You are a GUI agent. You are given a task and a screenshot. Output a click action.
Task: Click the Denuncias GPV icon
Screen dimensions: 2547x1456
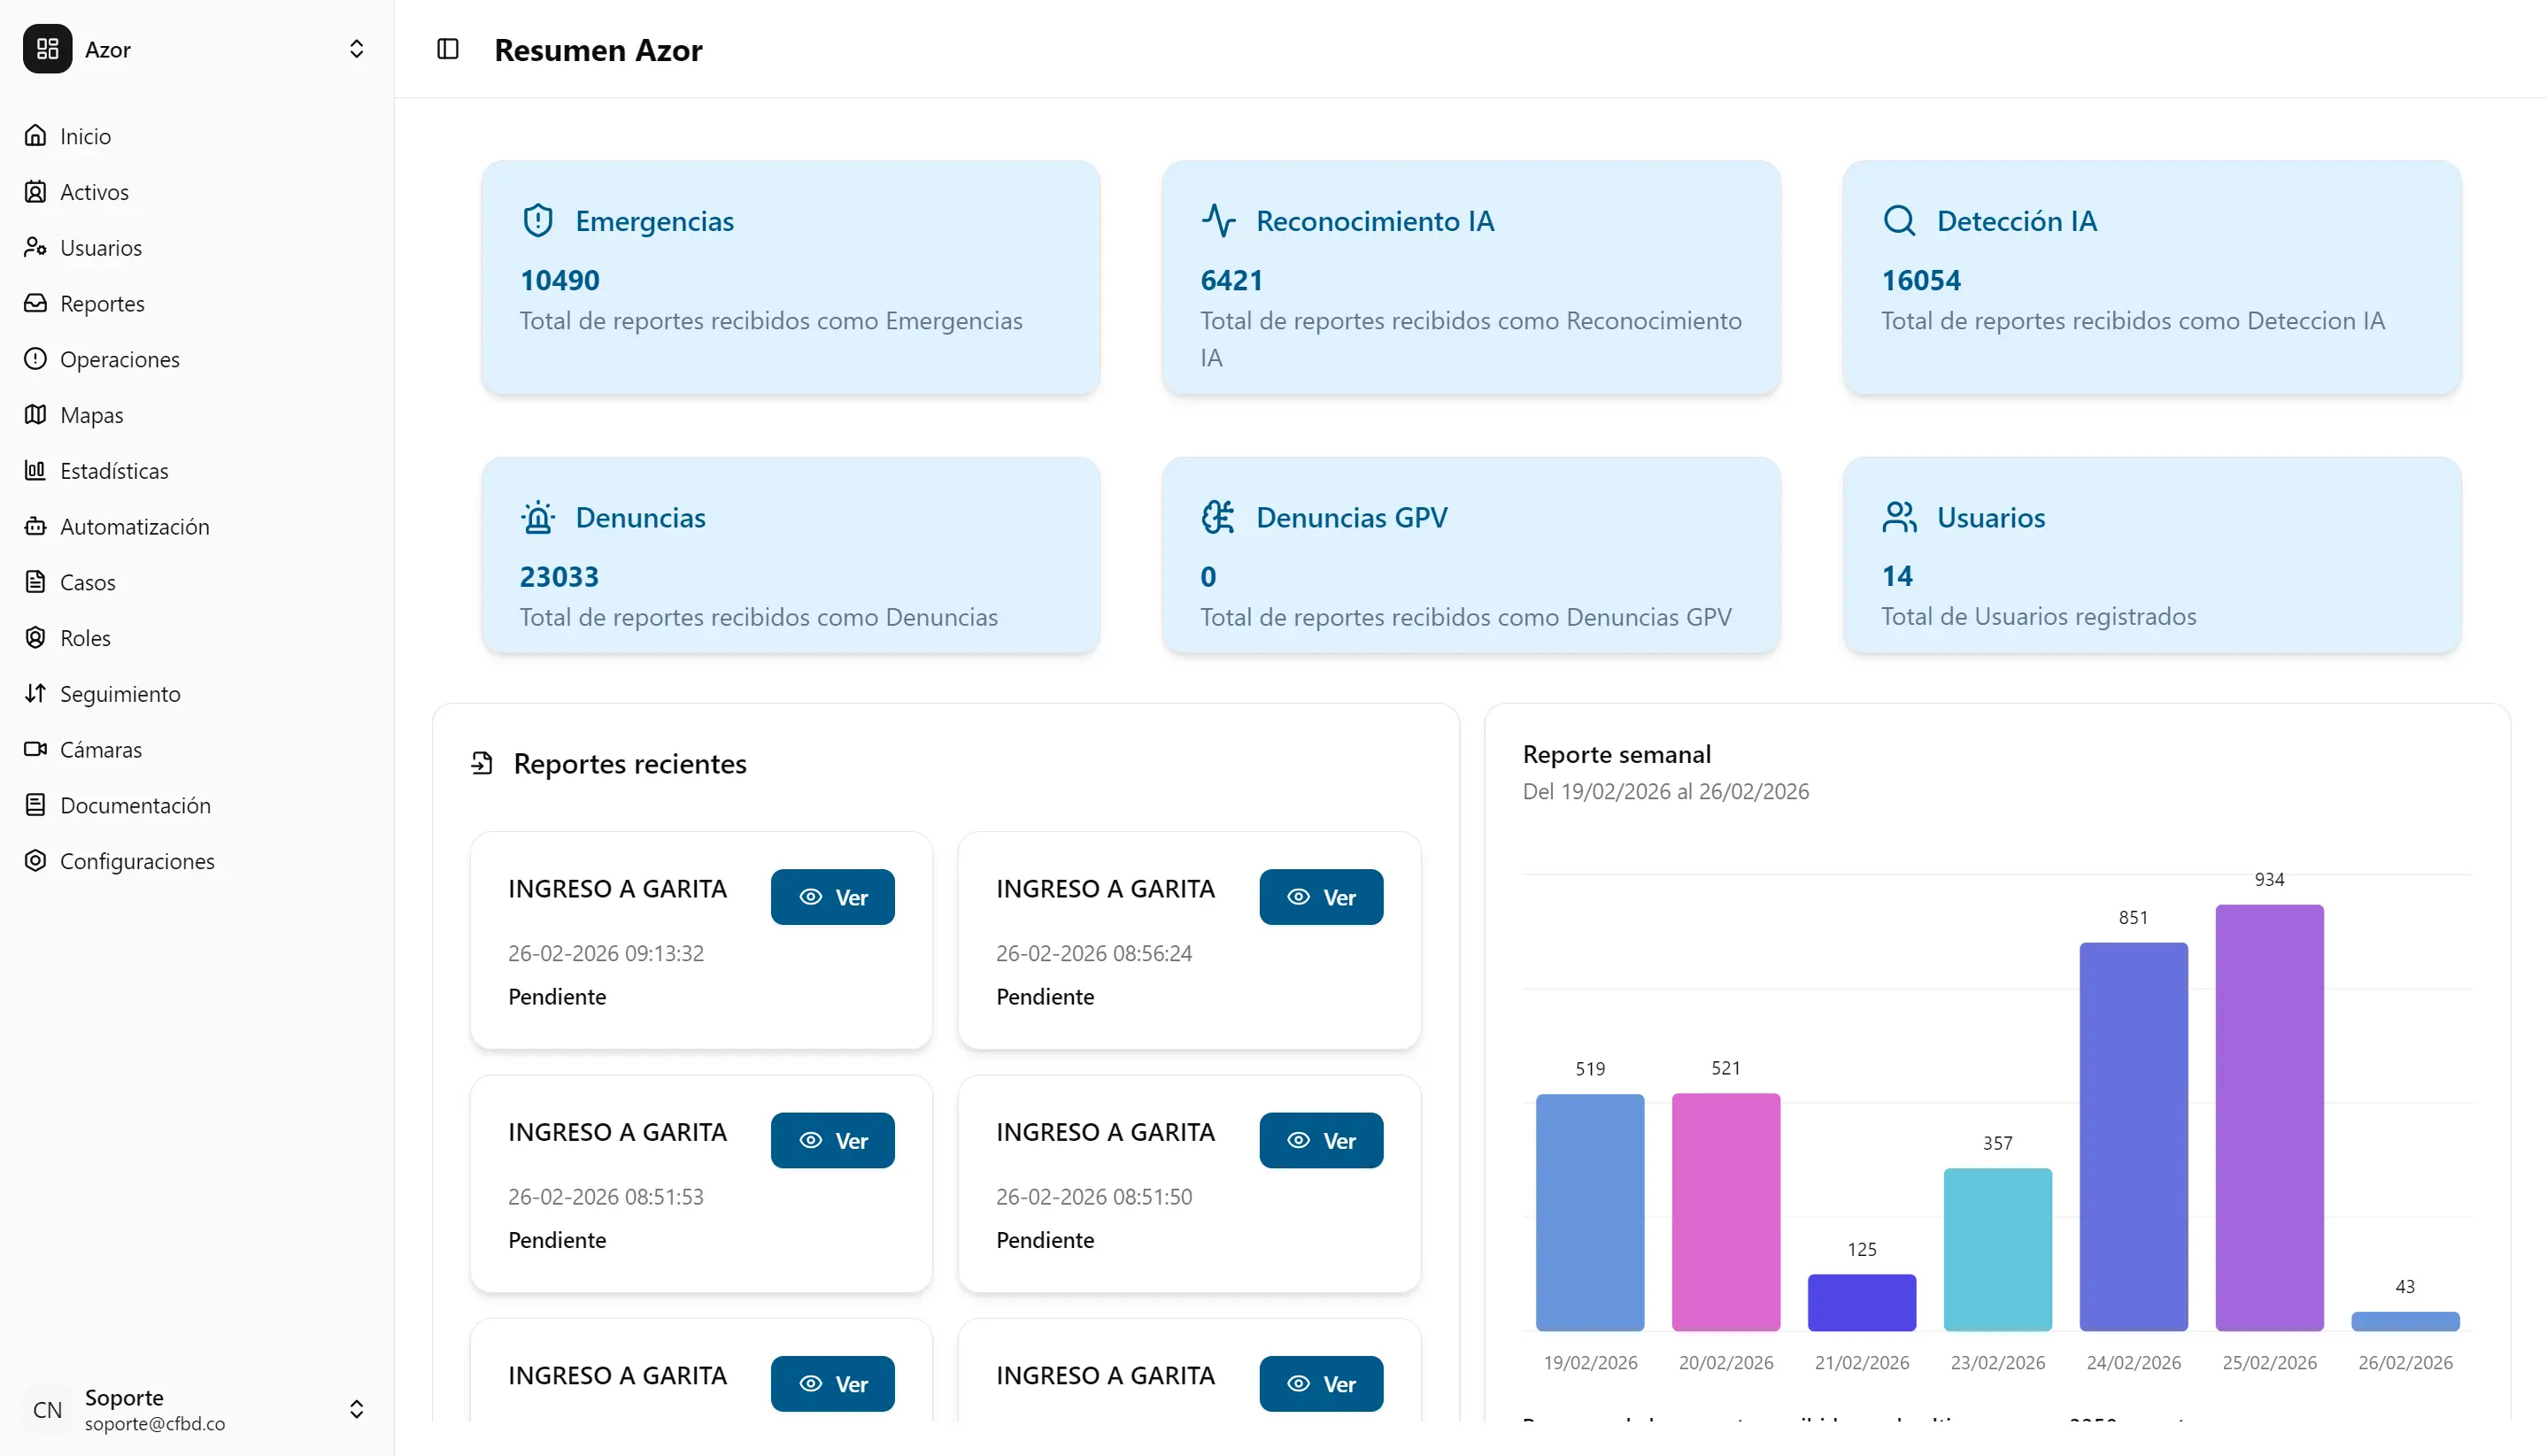(x=1218, y=517)
